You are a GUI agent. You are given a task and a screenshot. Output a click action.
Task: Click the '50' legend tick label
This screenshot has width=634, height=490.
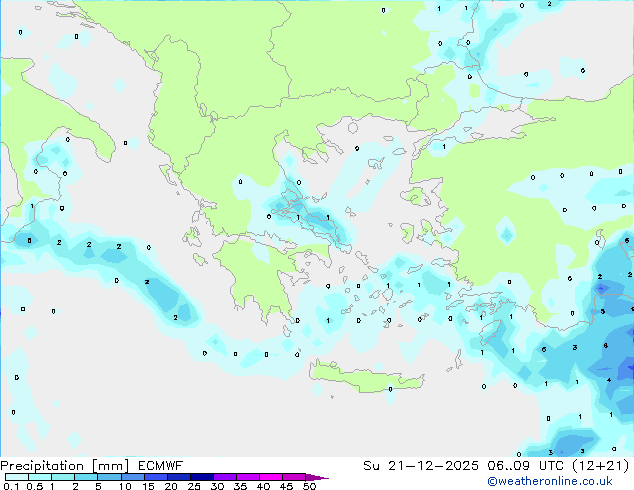[309, 486]
